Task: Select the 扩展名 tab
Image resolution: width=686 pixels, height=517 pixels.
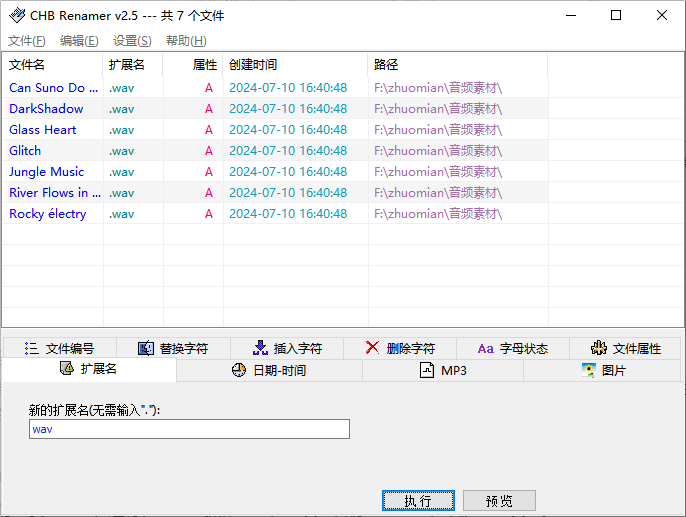Action: coord(89,369)
